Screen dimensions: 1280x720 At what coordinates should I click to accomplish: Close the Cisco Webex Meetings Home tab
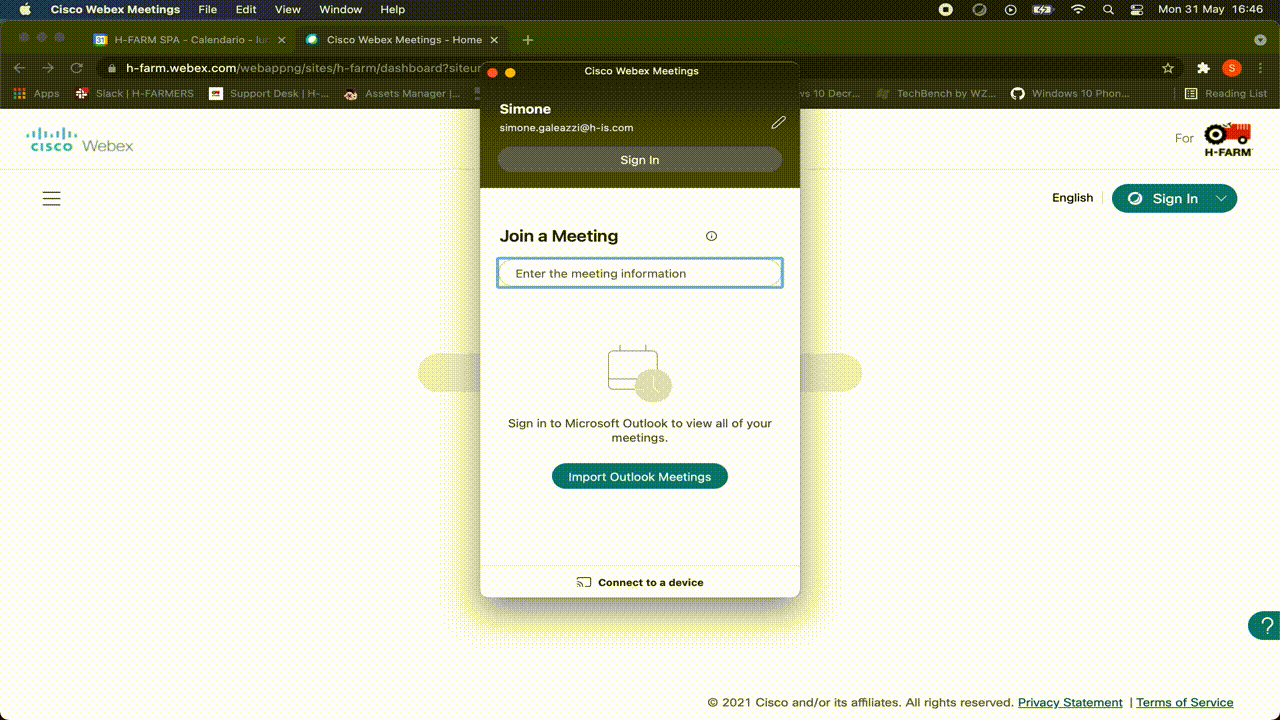point(493,40)
